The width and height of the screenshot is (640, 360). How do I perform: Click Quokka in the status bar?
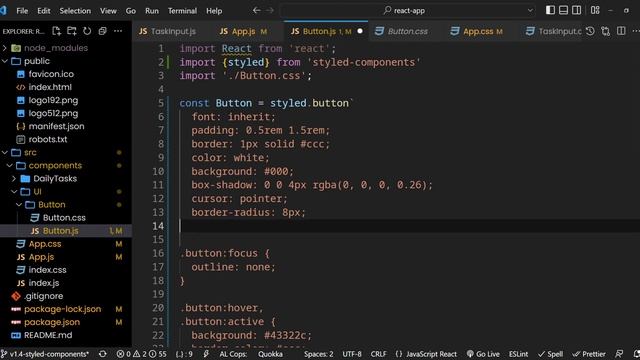pyautogui.click(x=270, y=354)
